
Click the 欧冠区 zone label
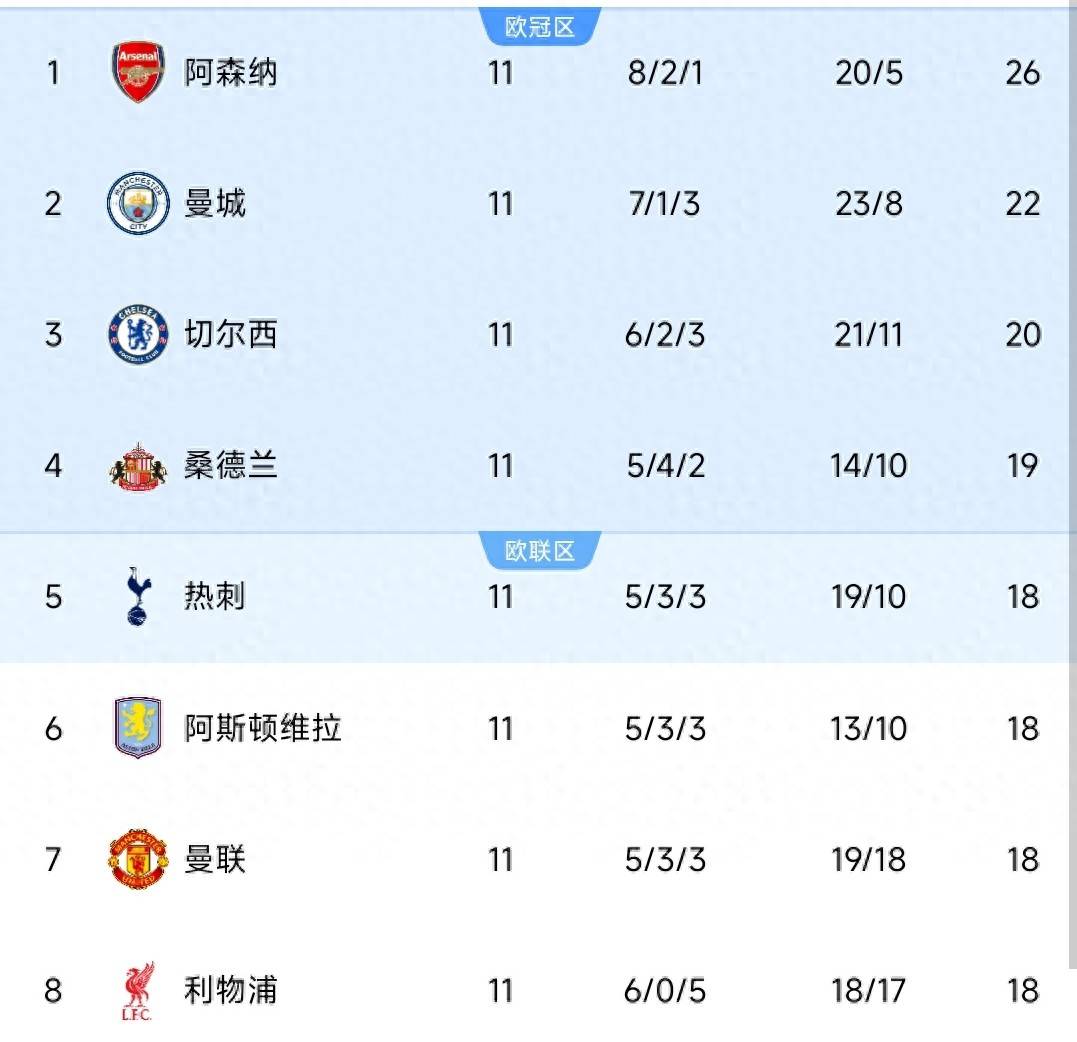pyautogui.click(x=540, y=27)
